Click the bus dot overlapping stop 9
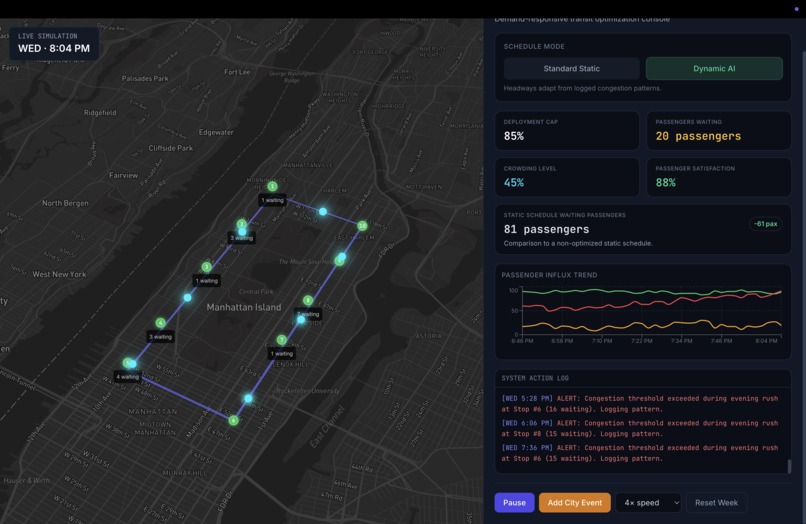The width and height of the screenshot is (806, 524). (x=342, y=256)
